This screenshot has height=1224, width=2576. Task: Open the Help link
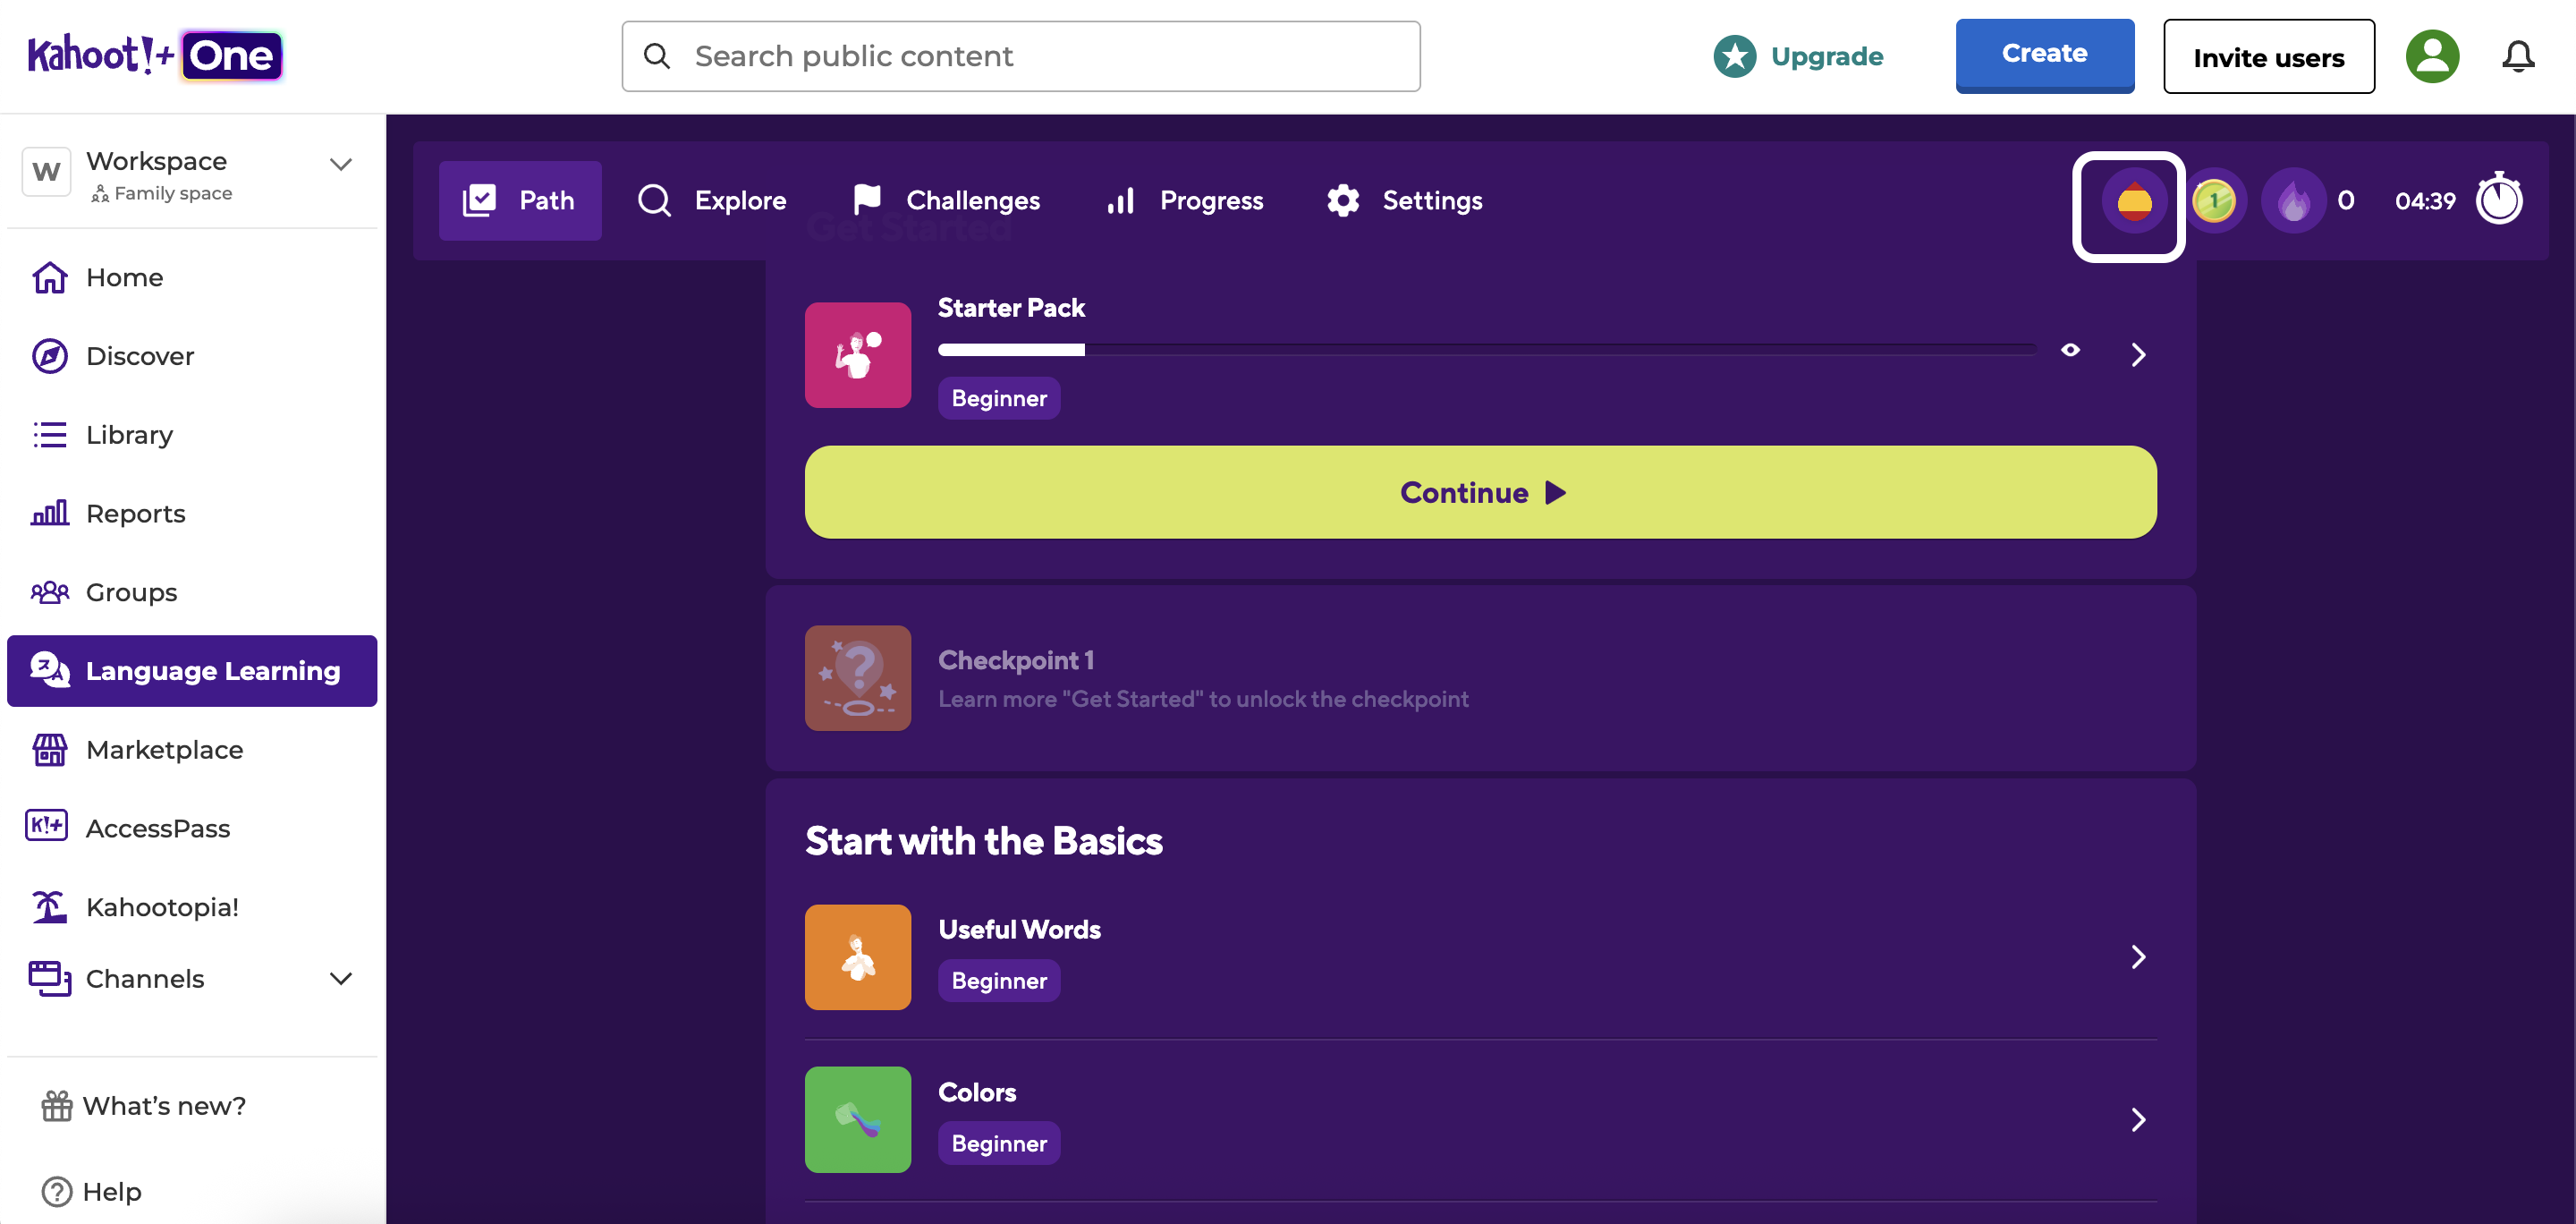tap(92, 1191)
